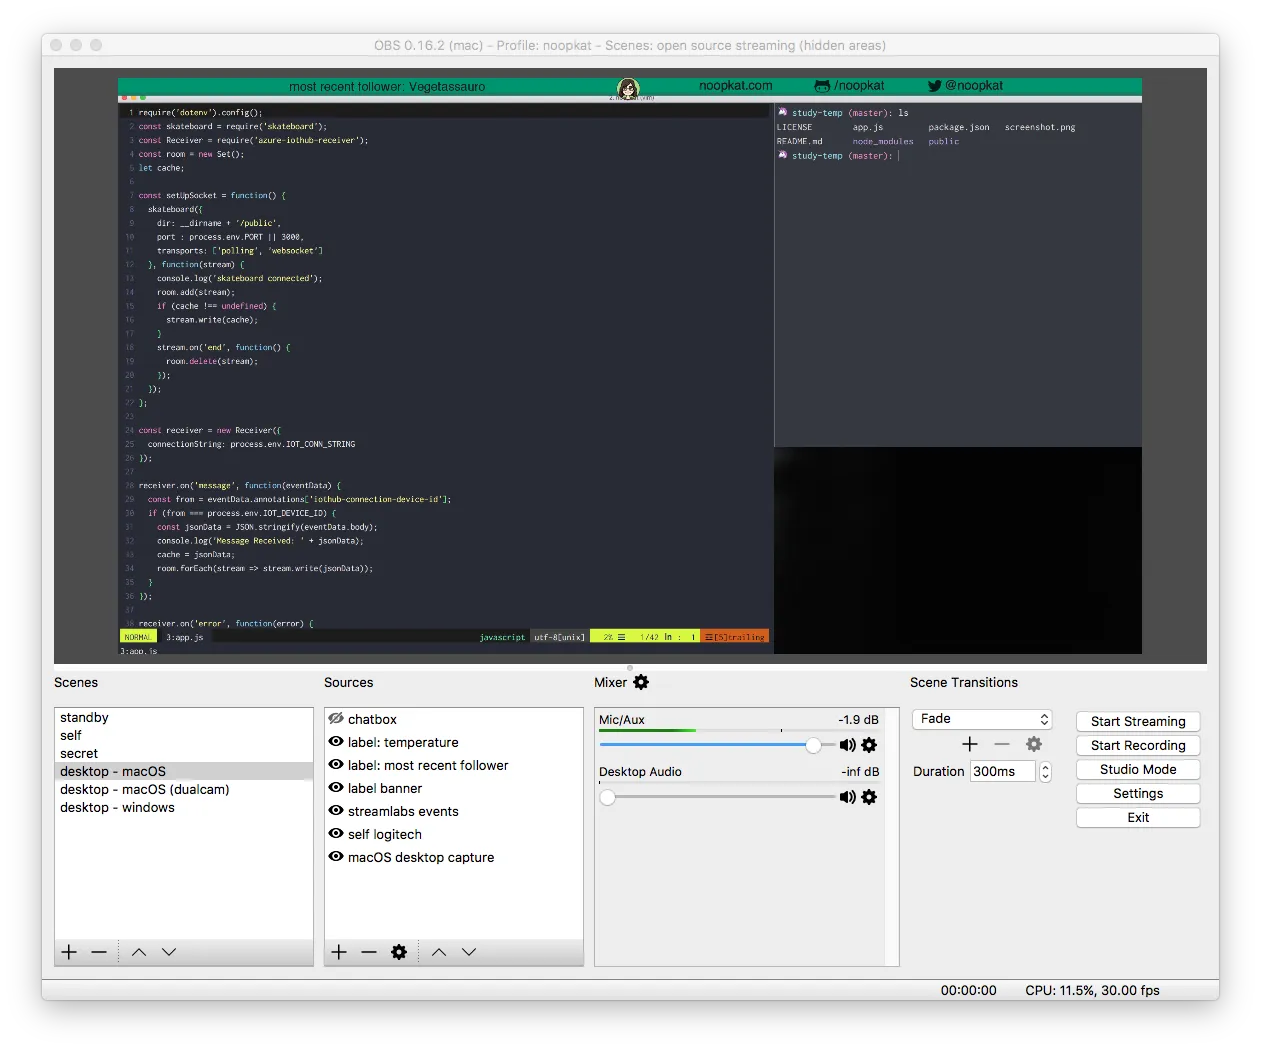Click the Duration 300ms input field
Screen dimensions: 1261x1050
[1002, 772]
